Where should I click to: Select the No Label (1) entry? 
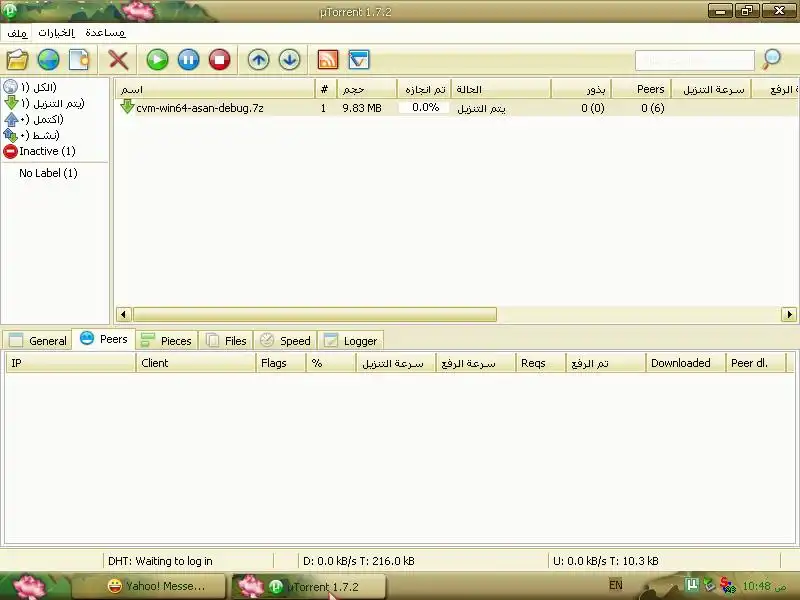[x=48, y=173]
